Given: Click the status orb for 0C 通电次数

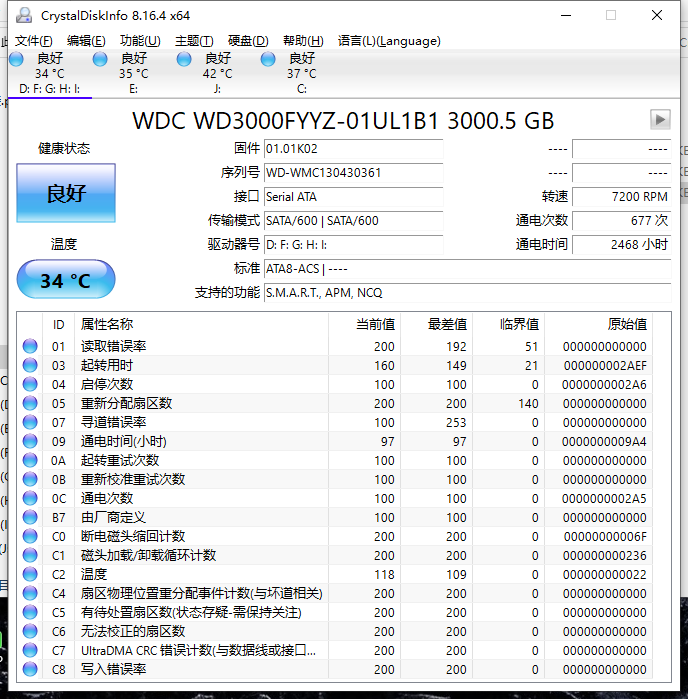Looking at the screenshot, I should pyautogui.click(x=30, y=498).
